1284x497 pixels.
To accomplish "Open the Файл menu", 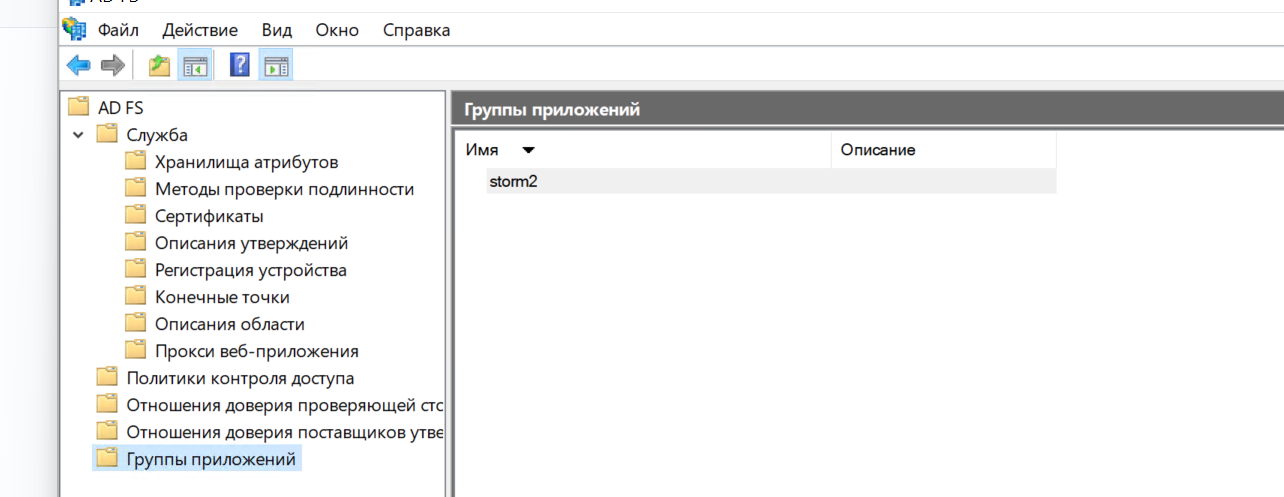I will click(118, 30).
